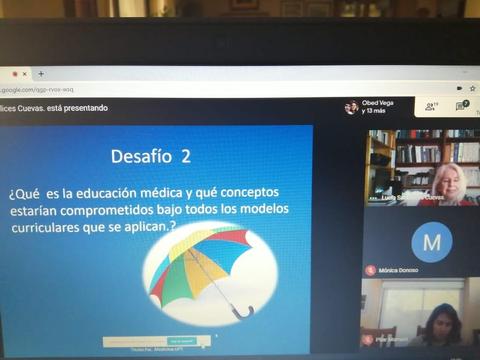
Task: Click the camera indicator in the address bar
Action: 460,88
